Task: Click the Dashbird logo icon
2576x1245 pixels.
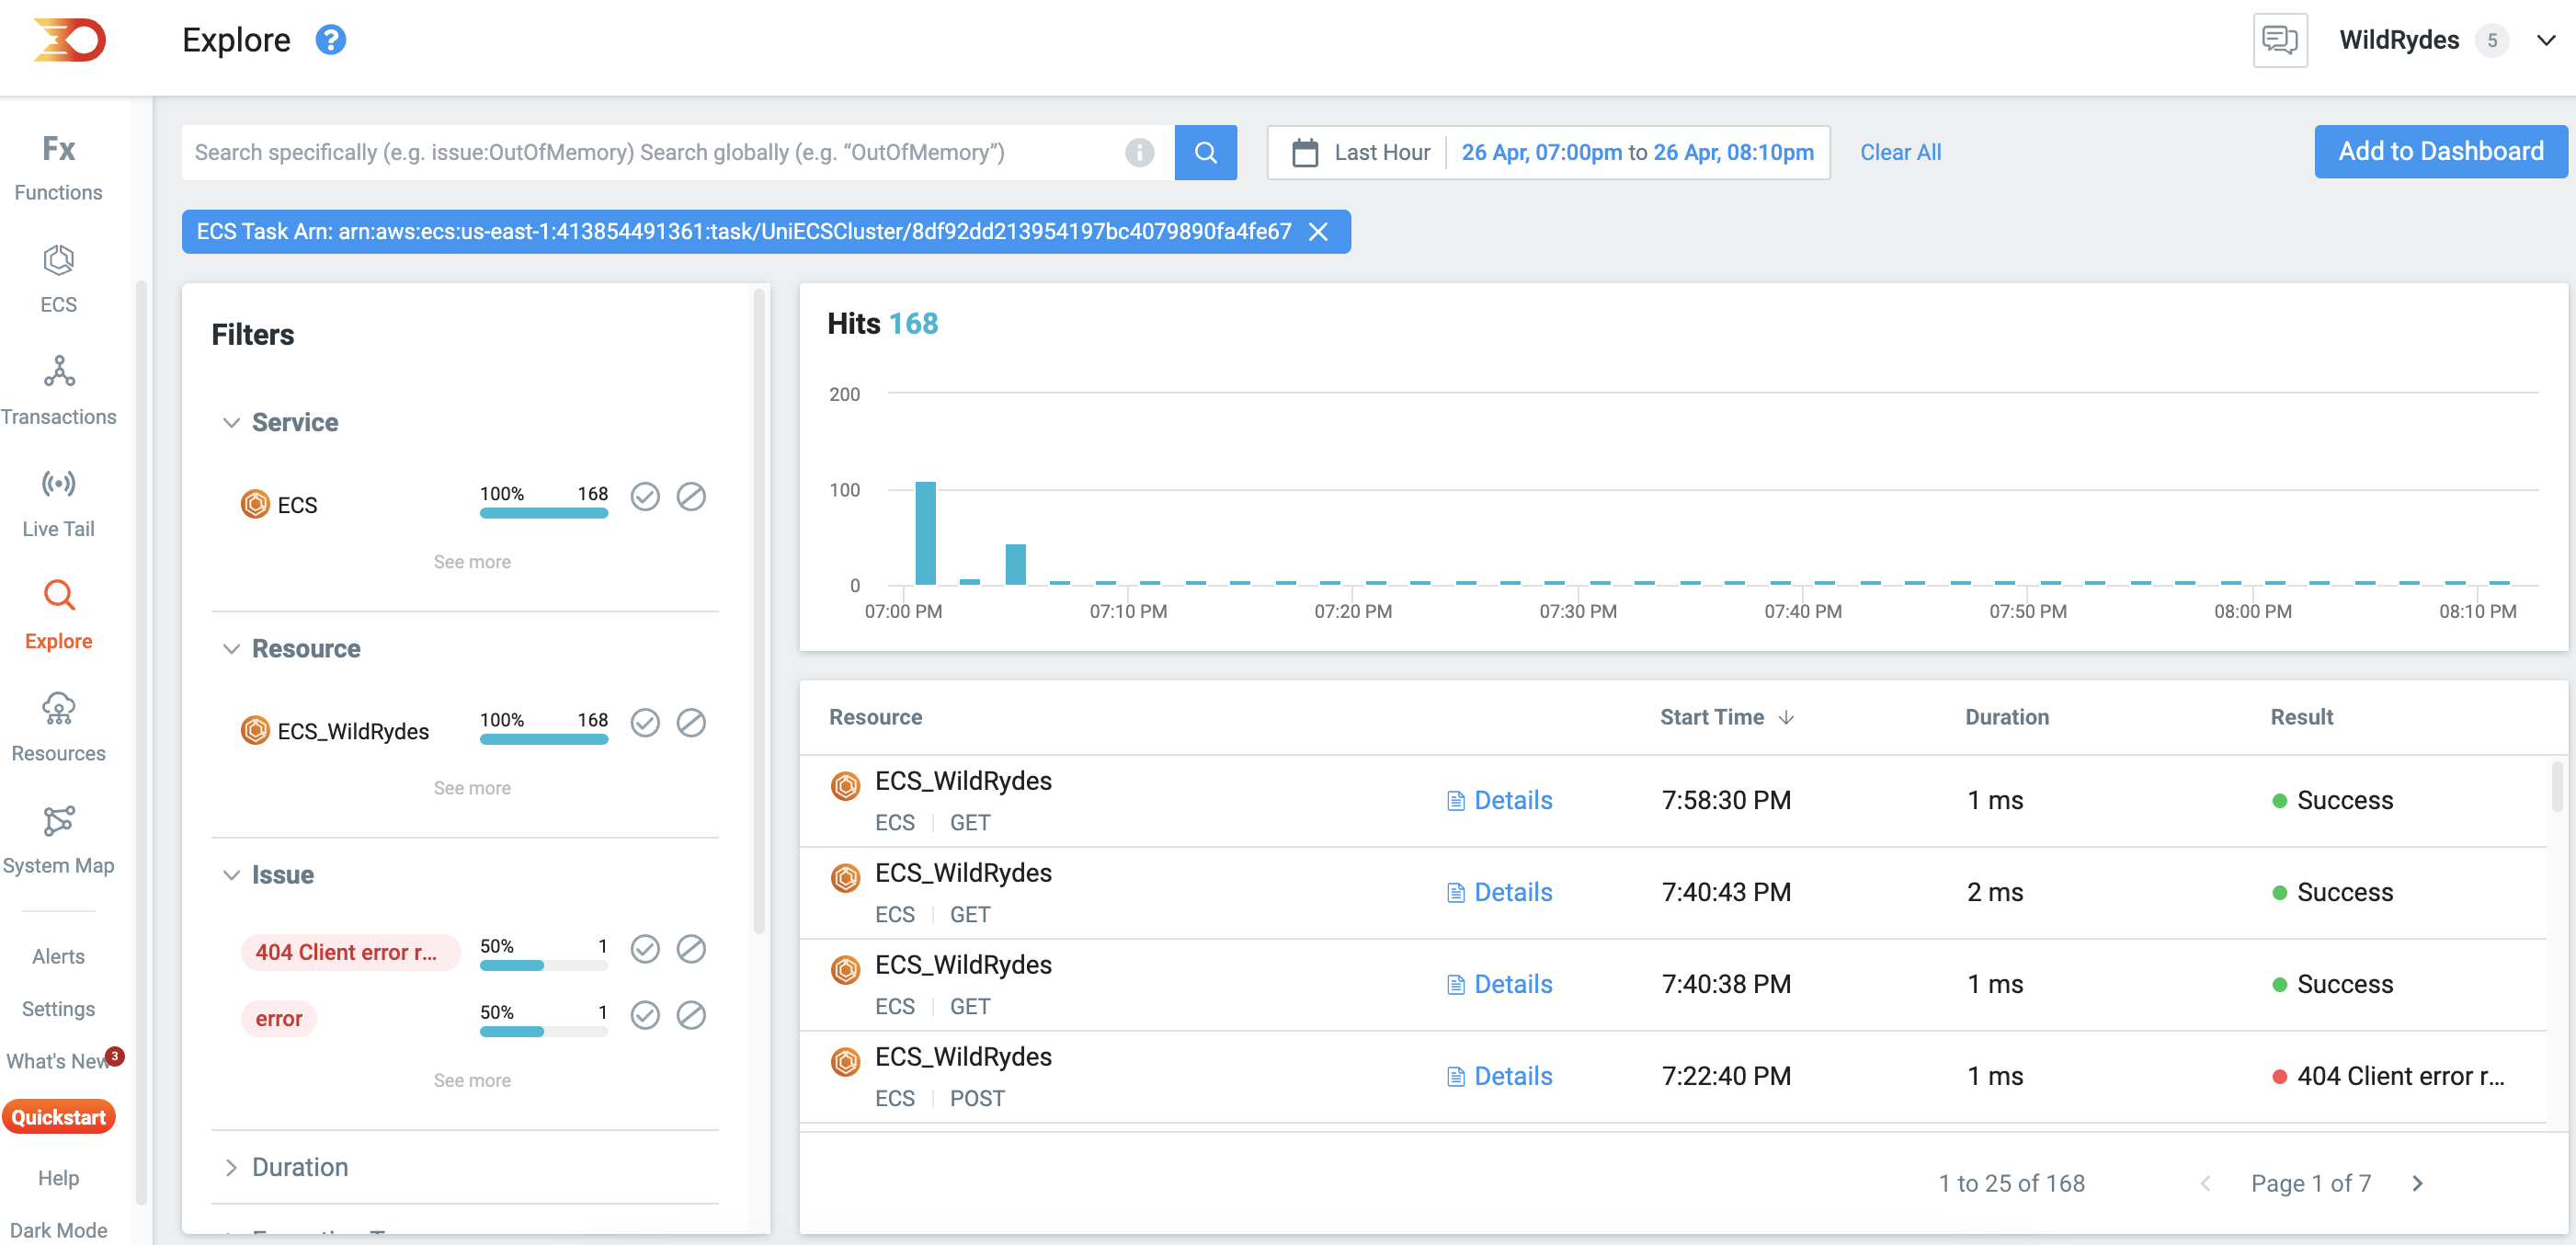Action: 68,40
